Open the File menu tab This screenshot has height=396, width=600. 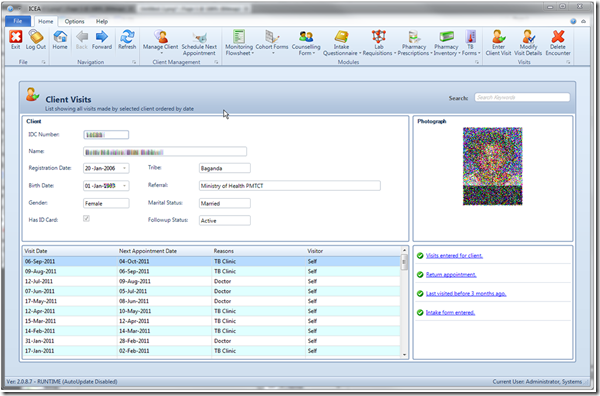18,21
